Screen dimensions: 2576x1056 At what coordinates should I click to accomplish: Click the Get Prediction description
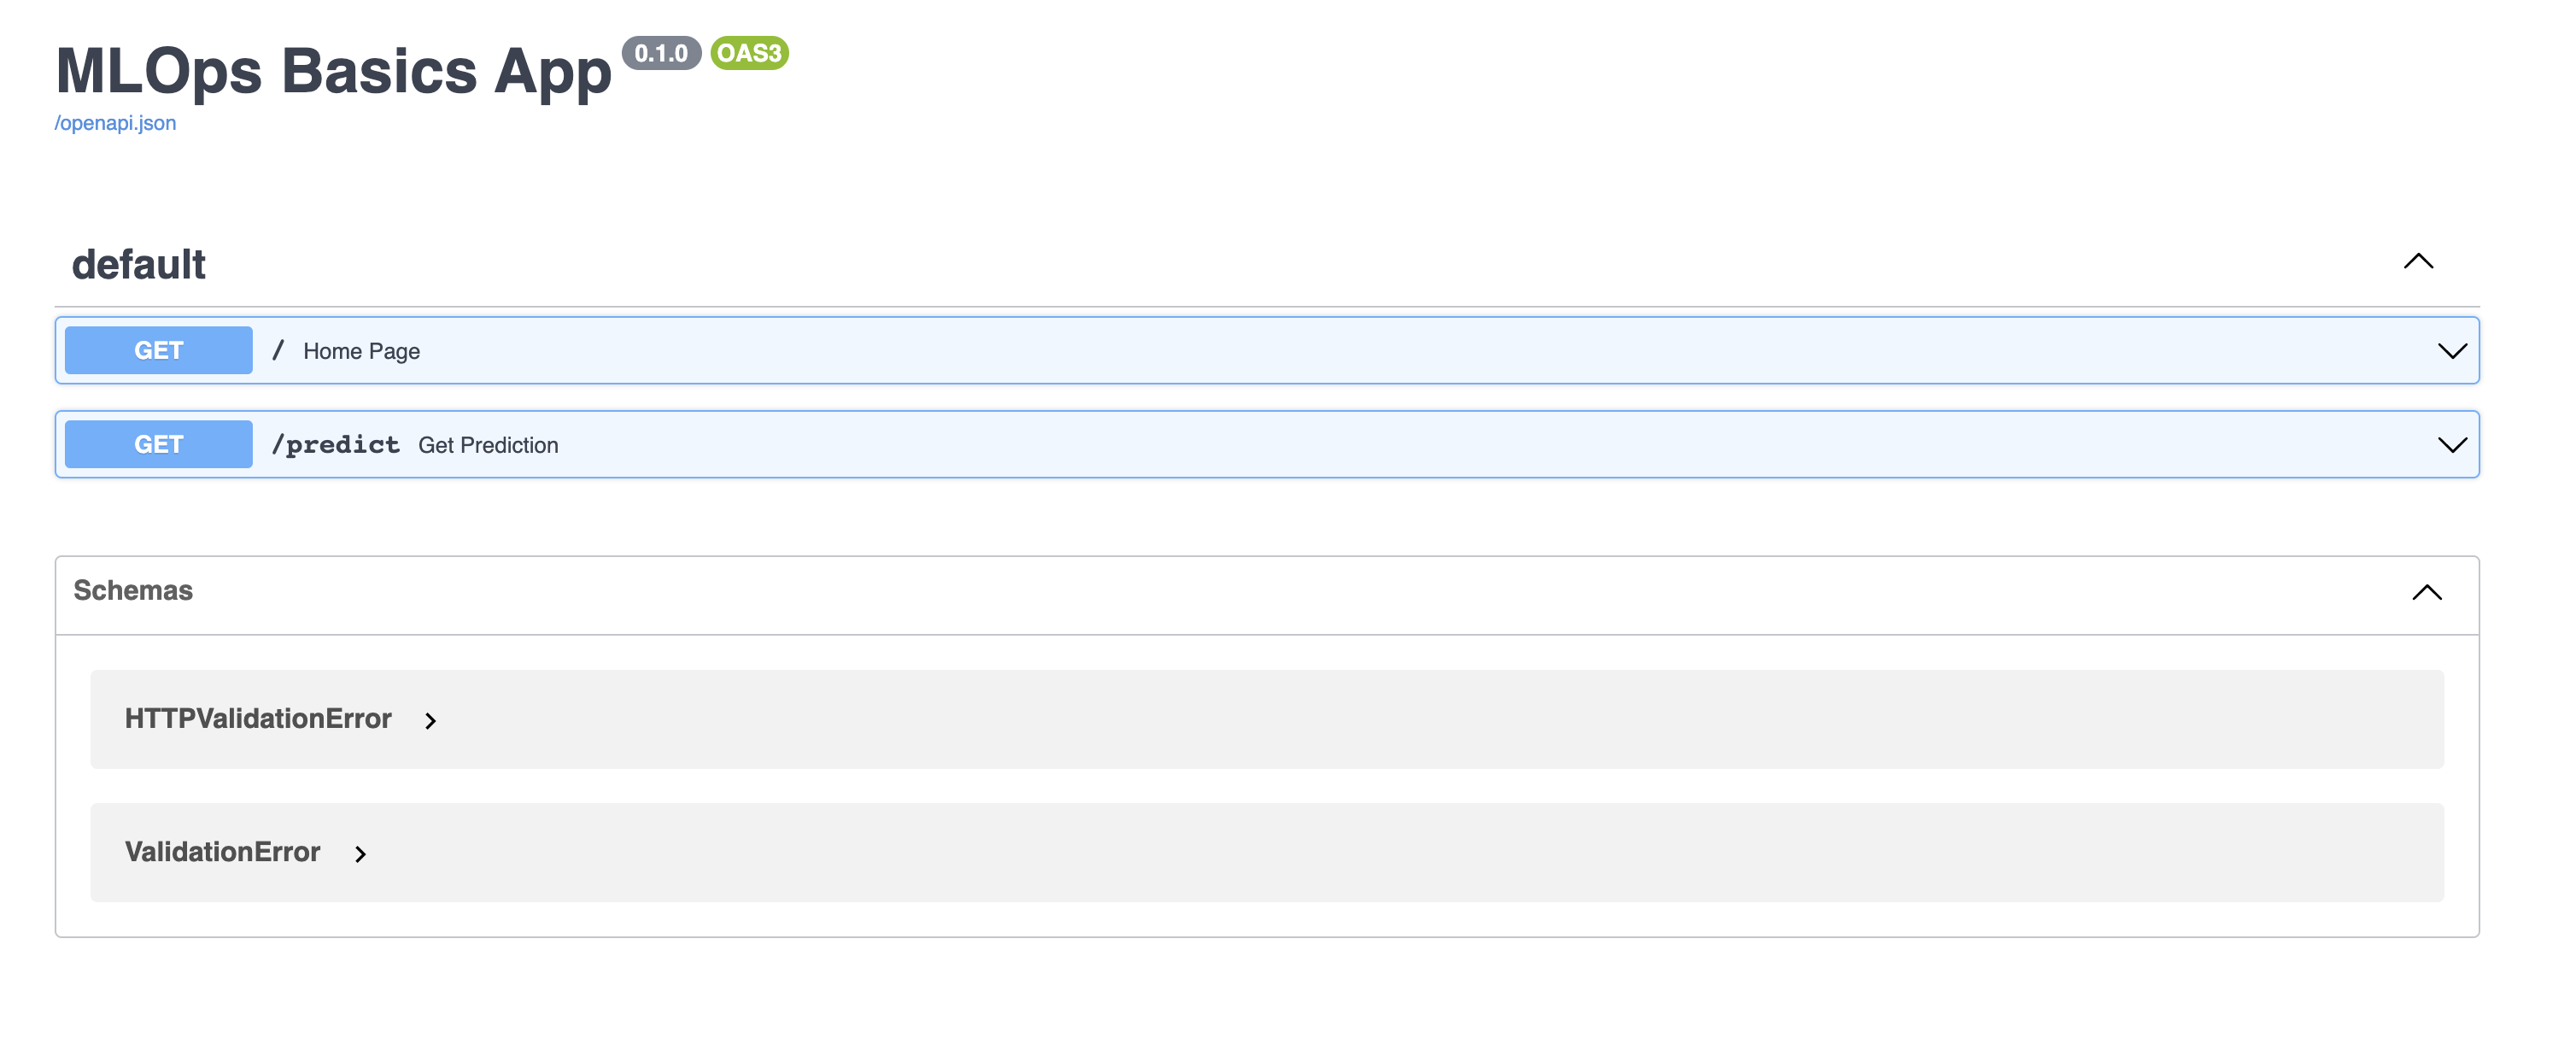pos(488,446)
